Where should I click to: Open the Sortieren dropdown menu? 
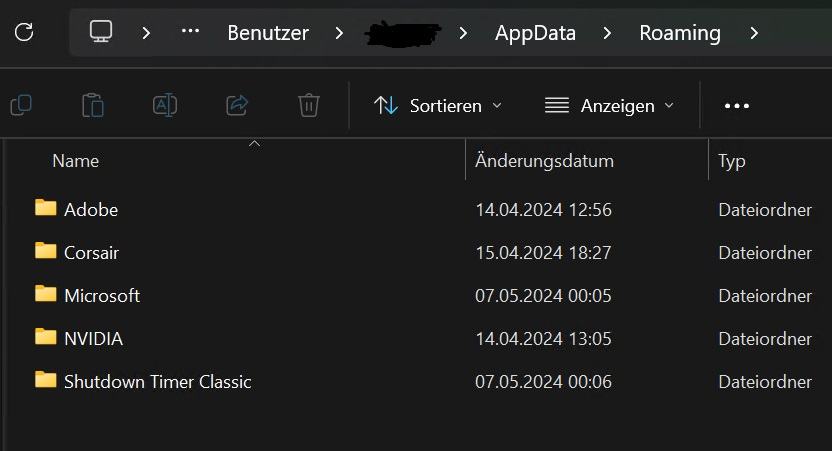438,105
